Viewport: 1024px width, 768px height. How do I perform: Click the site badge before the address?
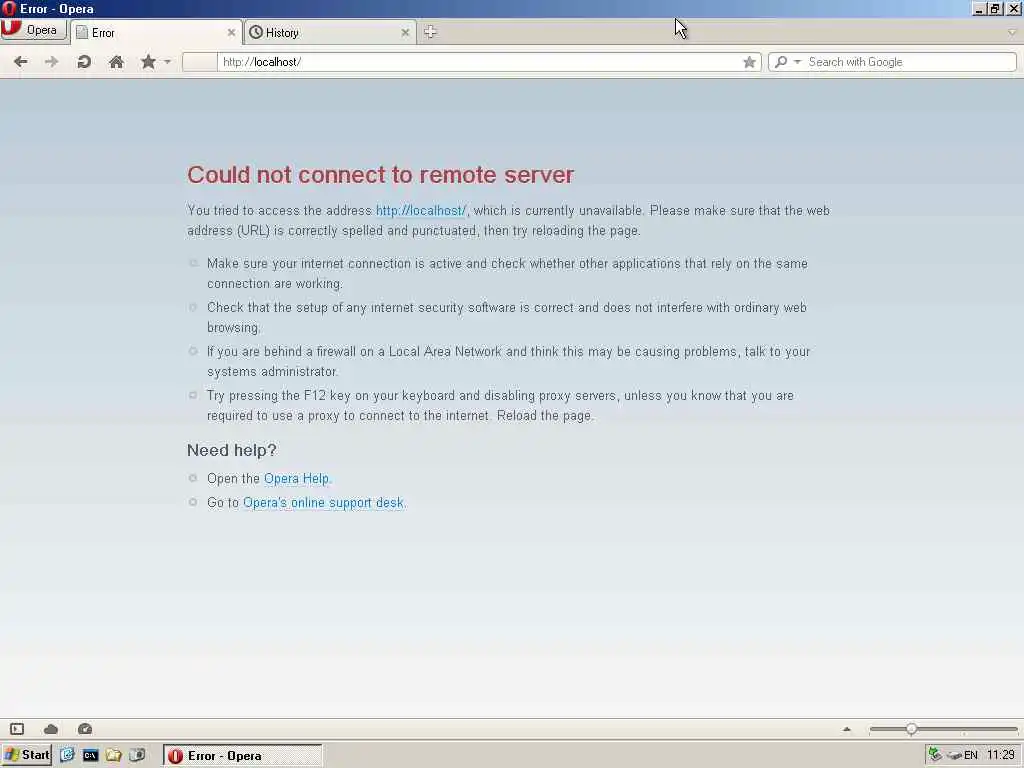tap(199, 62)
